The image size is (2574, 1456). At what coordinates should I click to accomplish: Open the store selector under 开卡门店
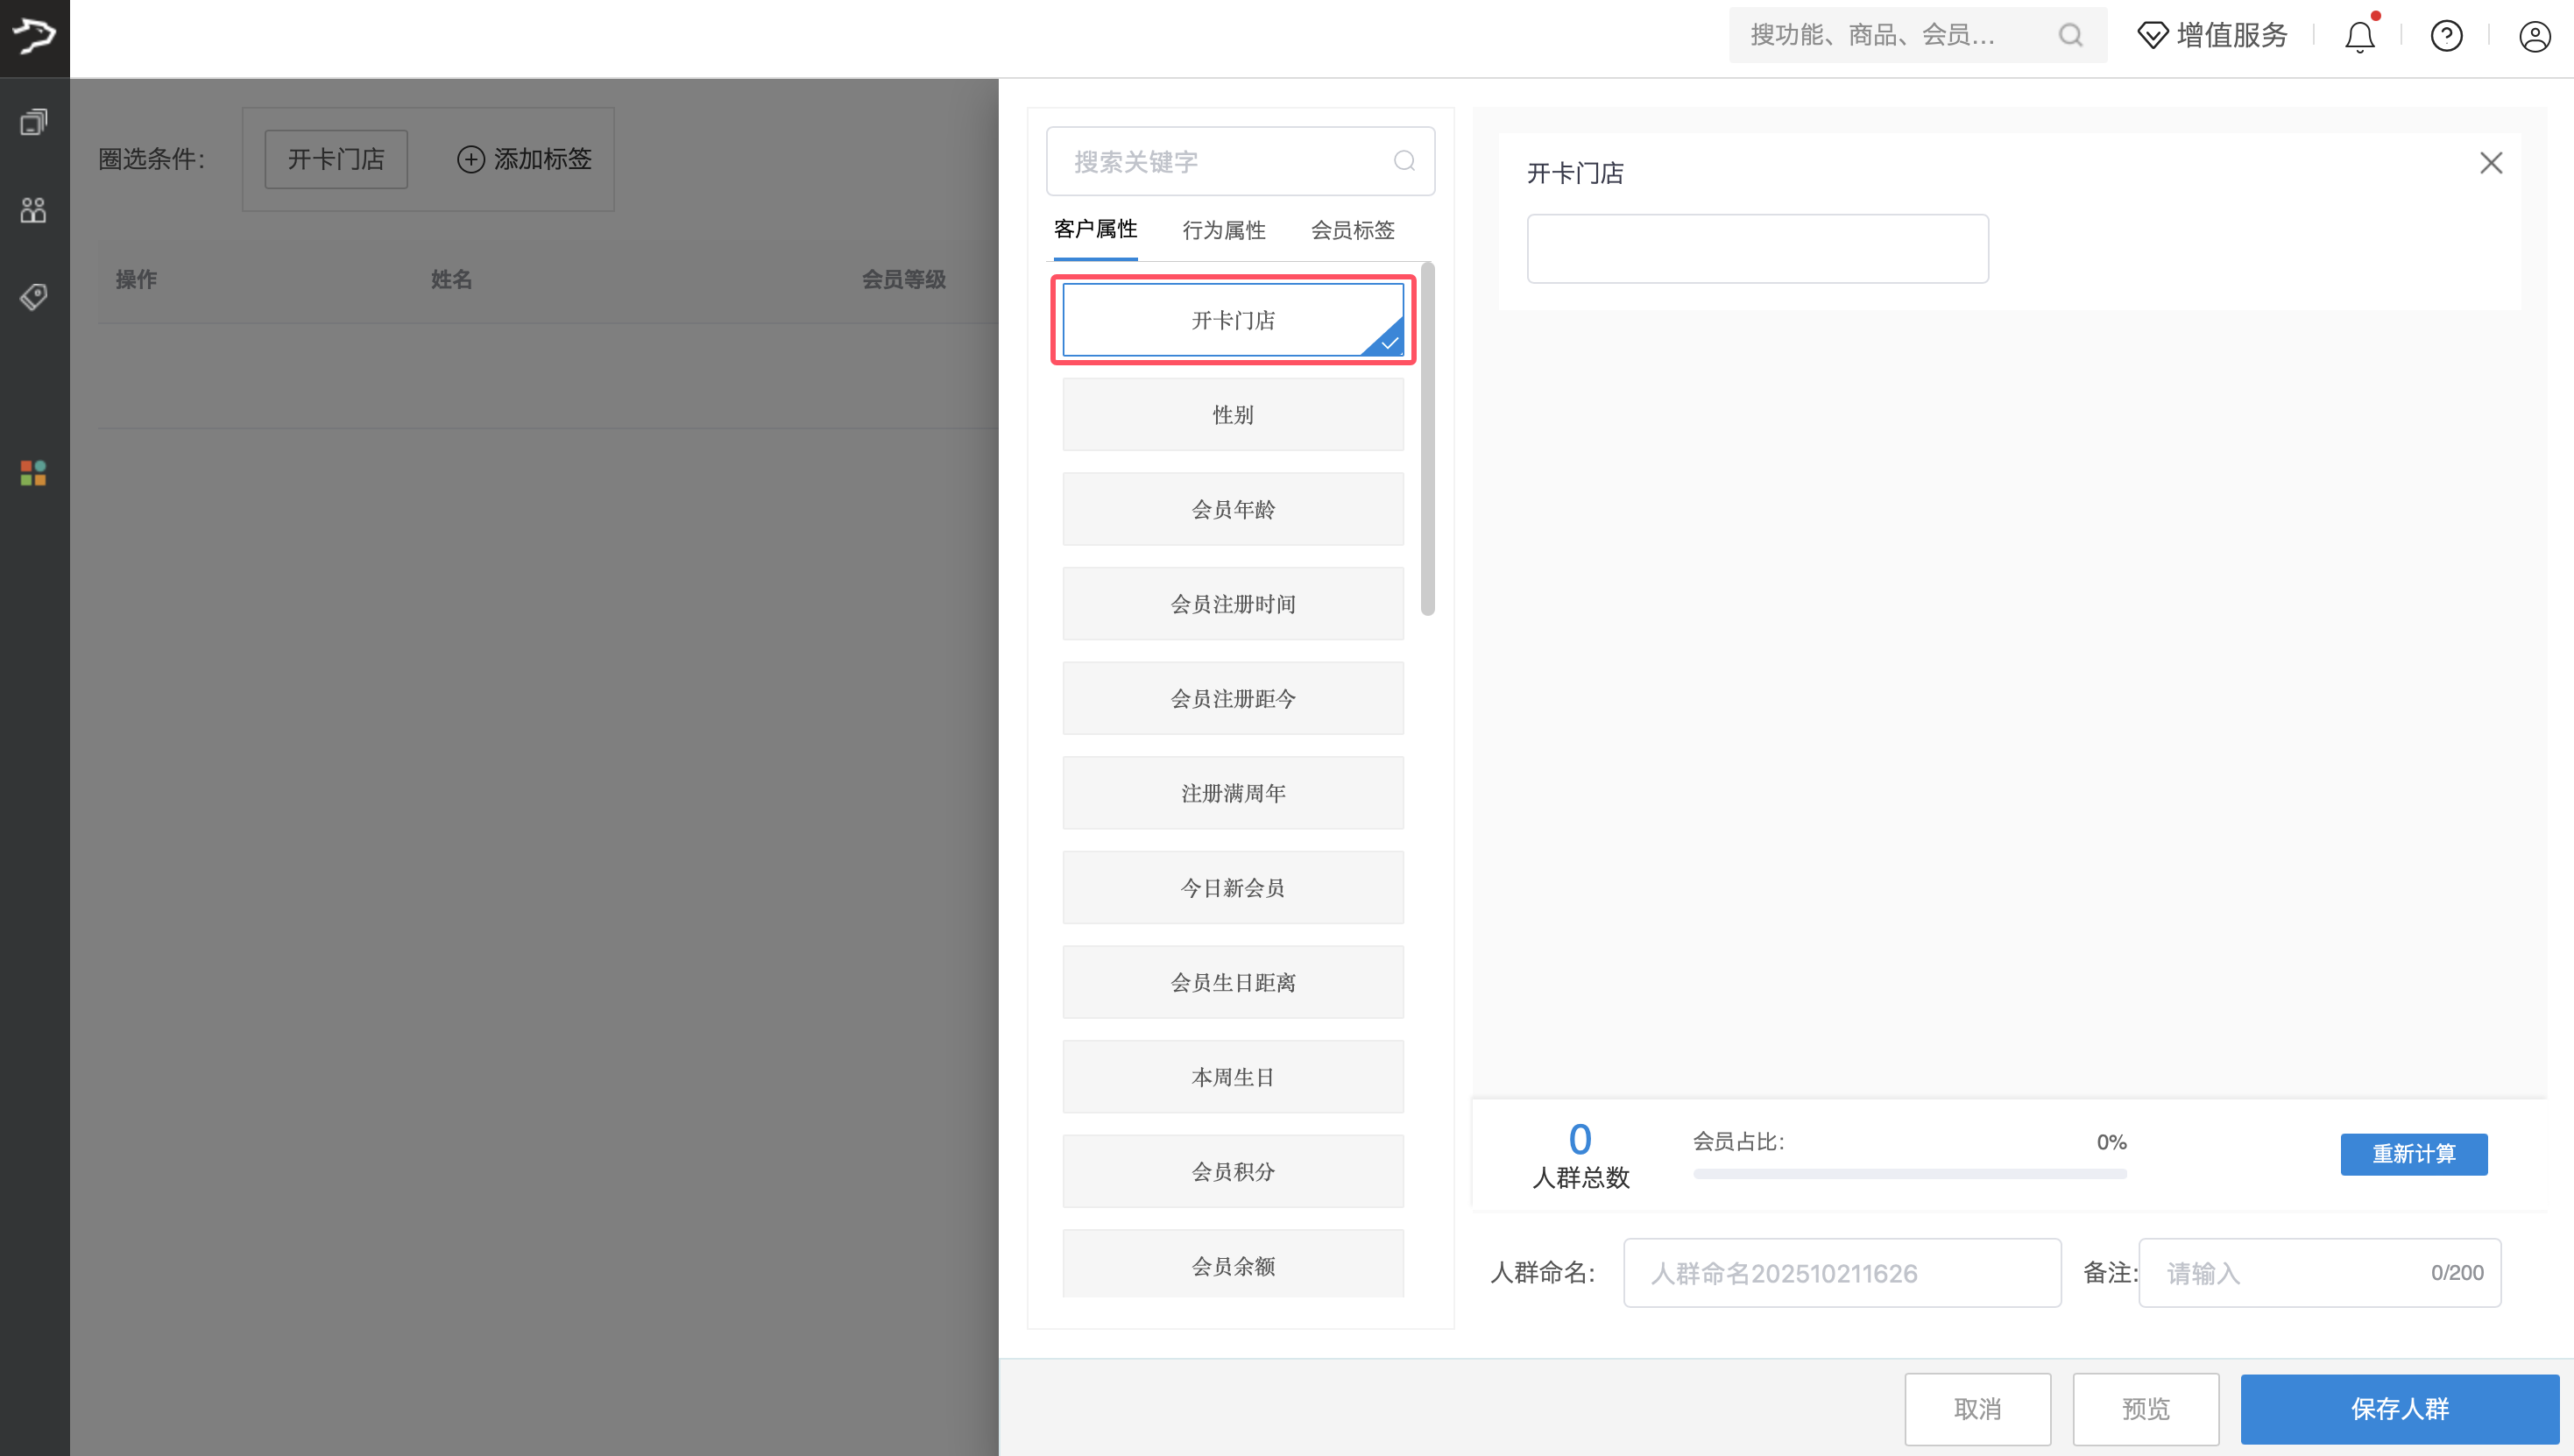point(1757,248)
